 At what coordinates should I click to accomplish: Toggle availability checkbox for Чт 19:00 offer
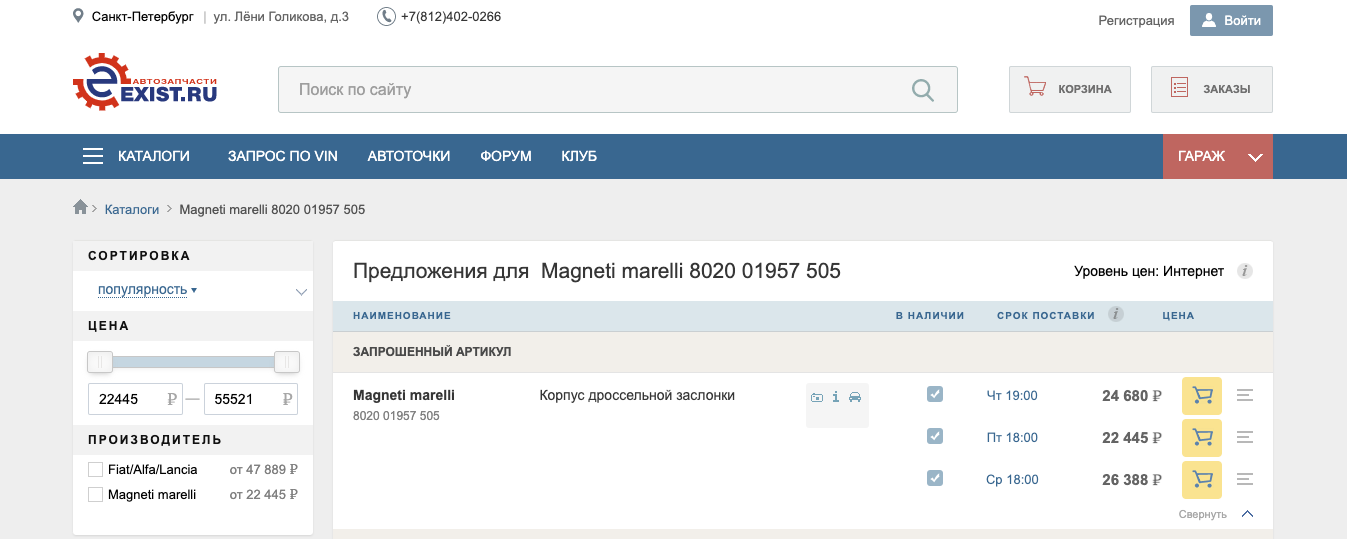point(935,394)
